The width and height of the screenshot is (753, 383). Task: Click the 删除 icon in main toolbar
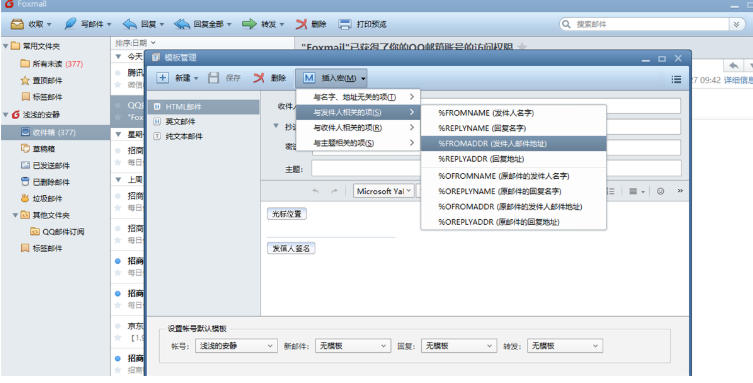[x=301, y=24]
